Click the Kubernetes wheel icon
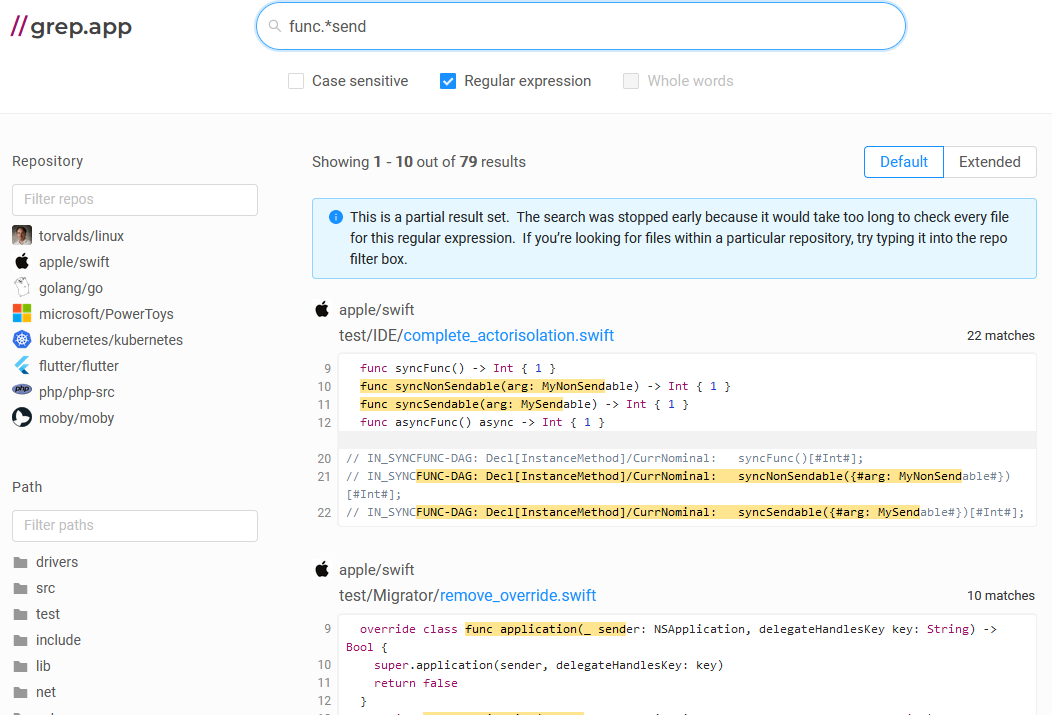The image size is (1052, 715). tap(22, 339)
